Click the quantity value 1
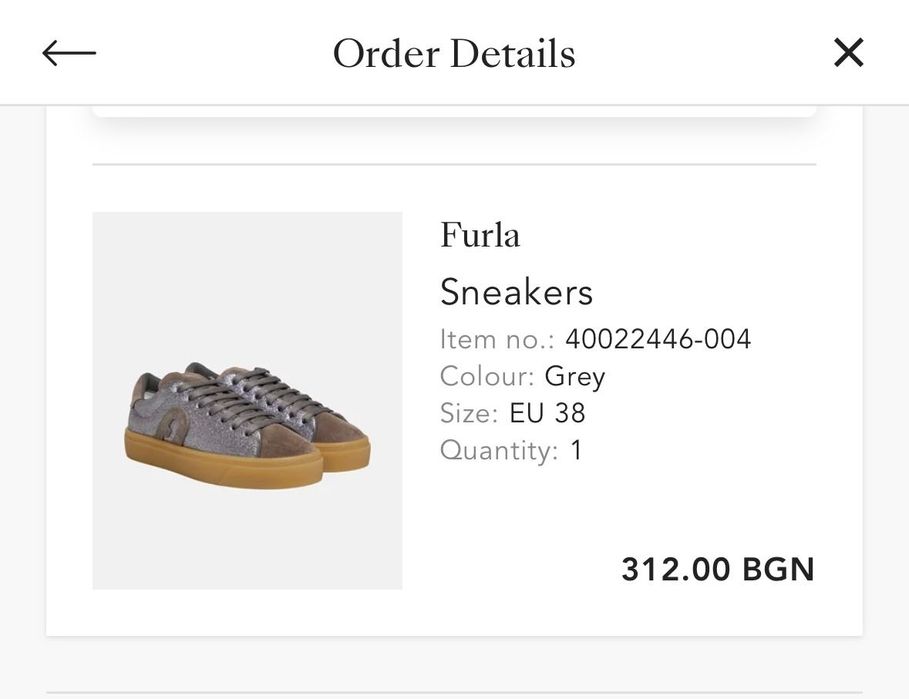Viewport: 909px width, 699px height. click(576, 451)
